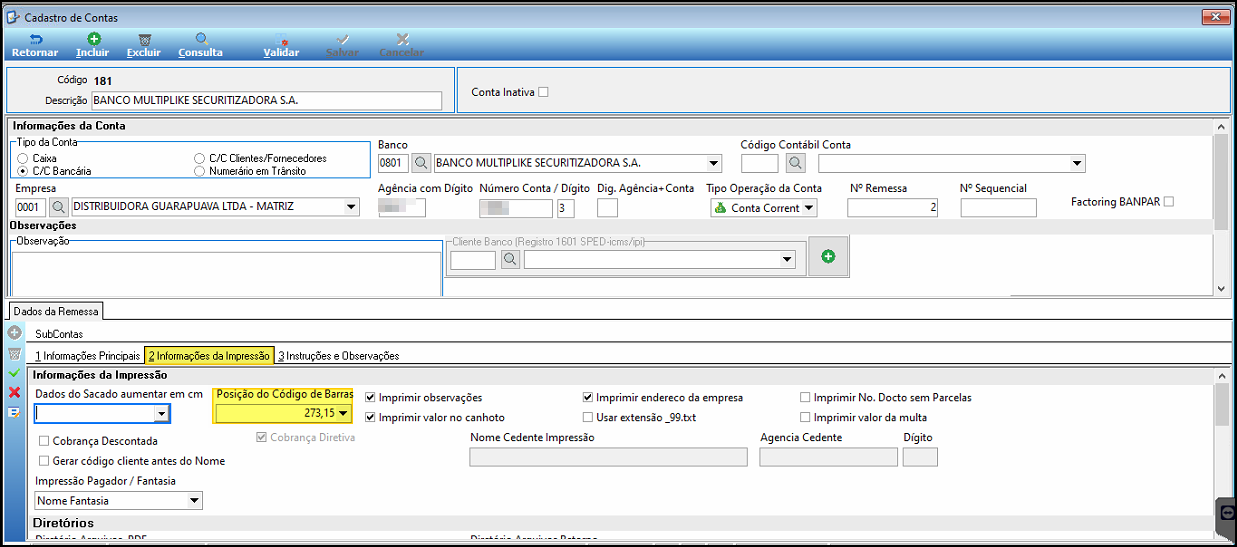Click the gray plus icon in SubContas sidebar
Screen dimensions: 1237x547
pos(14,333)
